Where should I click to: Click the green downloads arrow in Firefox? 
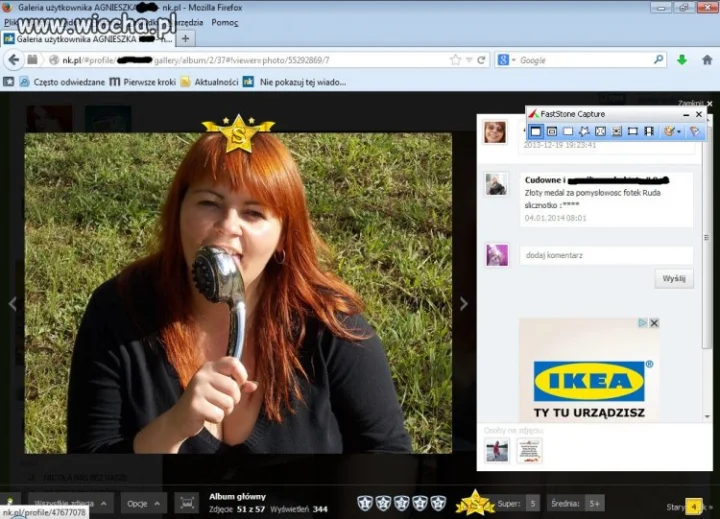[x=682, y=60]
